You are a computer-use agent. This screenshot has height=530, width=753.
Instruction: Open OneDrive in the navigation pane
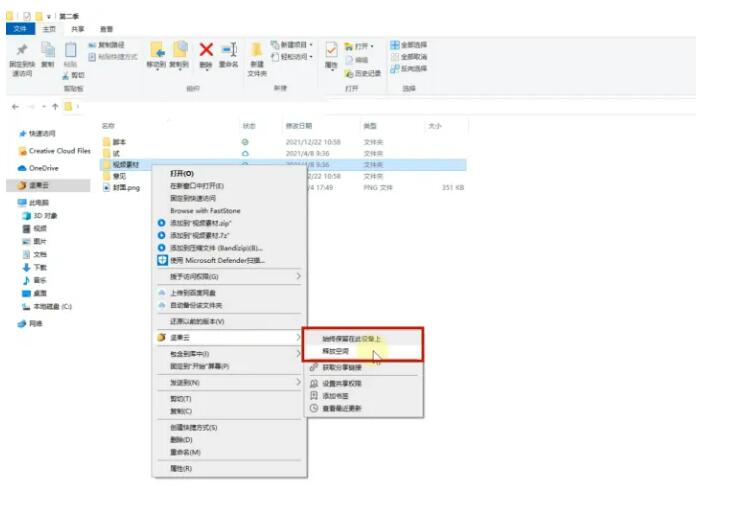[44, 168]
